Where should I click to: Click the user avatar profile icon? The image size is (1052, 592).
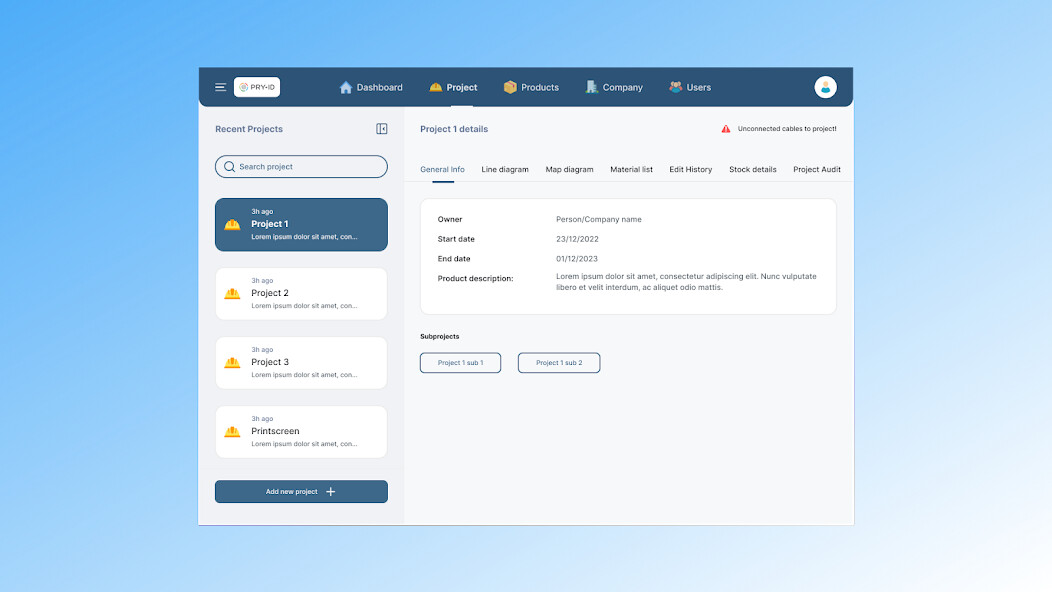click(825, 88)
